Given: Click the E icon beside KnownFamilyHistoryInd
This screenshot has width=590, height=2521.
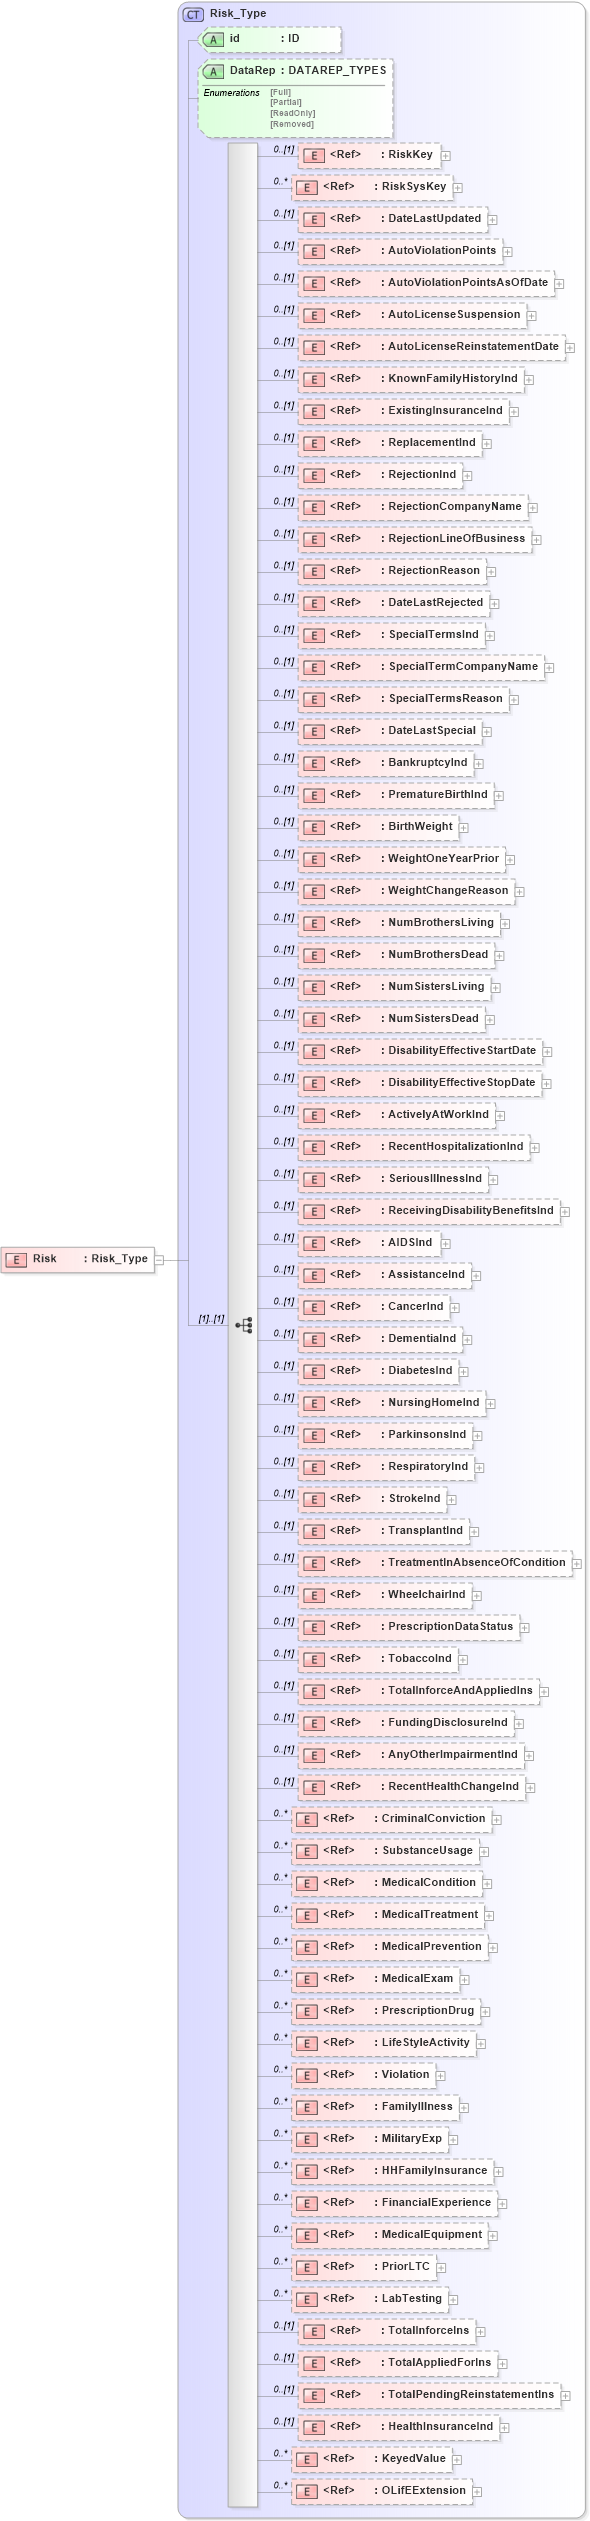Looking at the screenshot, I should tap(314, 380).
